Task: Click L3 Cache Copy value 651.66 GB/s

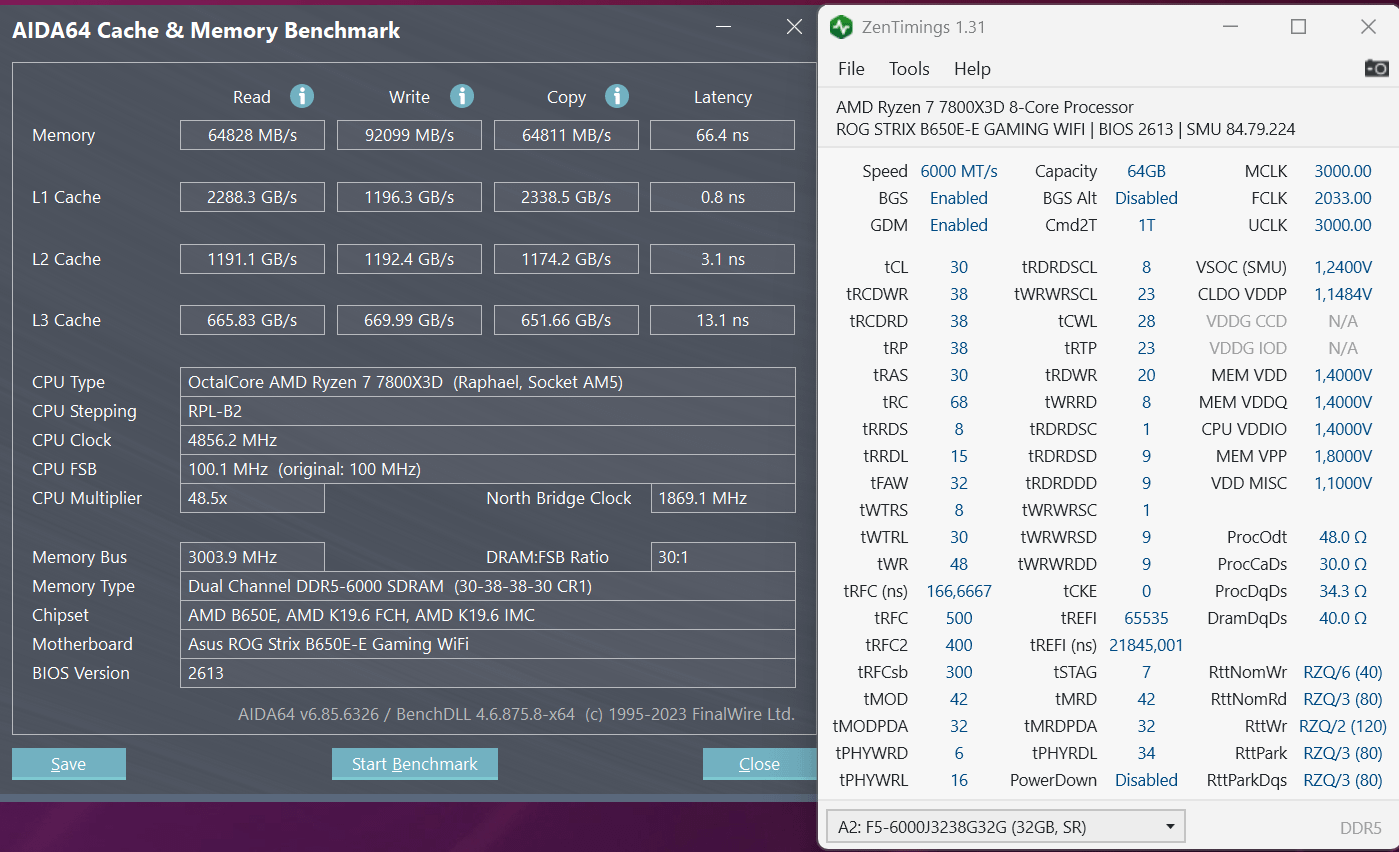Action: coord(566,320)
